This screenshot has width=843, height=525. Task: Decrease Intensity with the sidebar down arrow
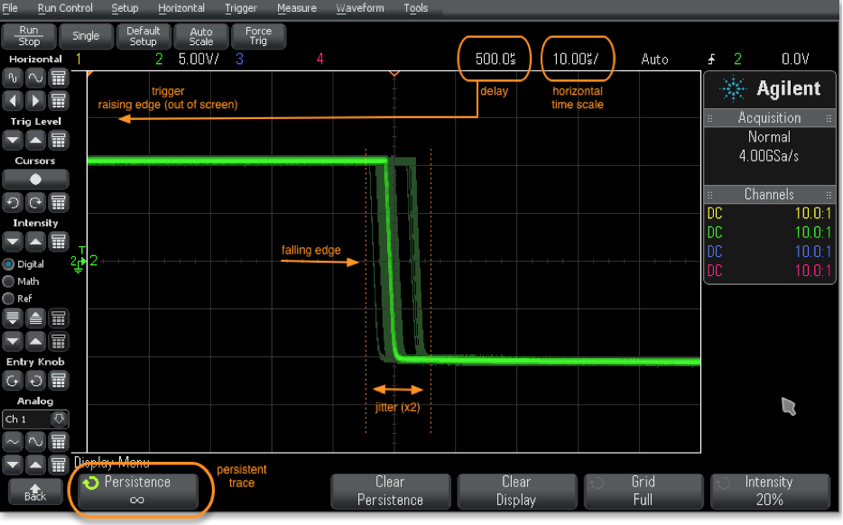[x=12, y=242]
